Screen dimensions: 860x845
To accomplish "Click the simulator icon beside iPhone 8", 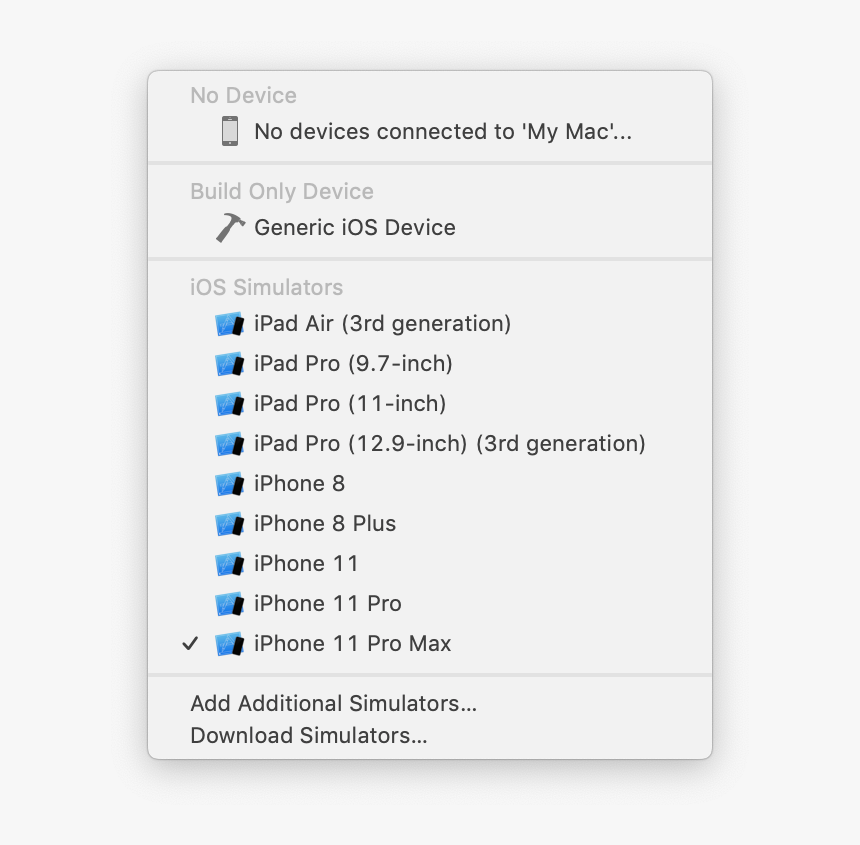I will (230, 483).
